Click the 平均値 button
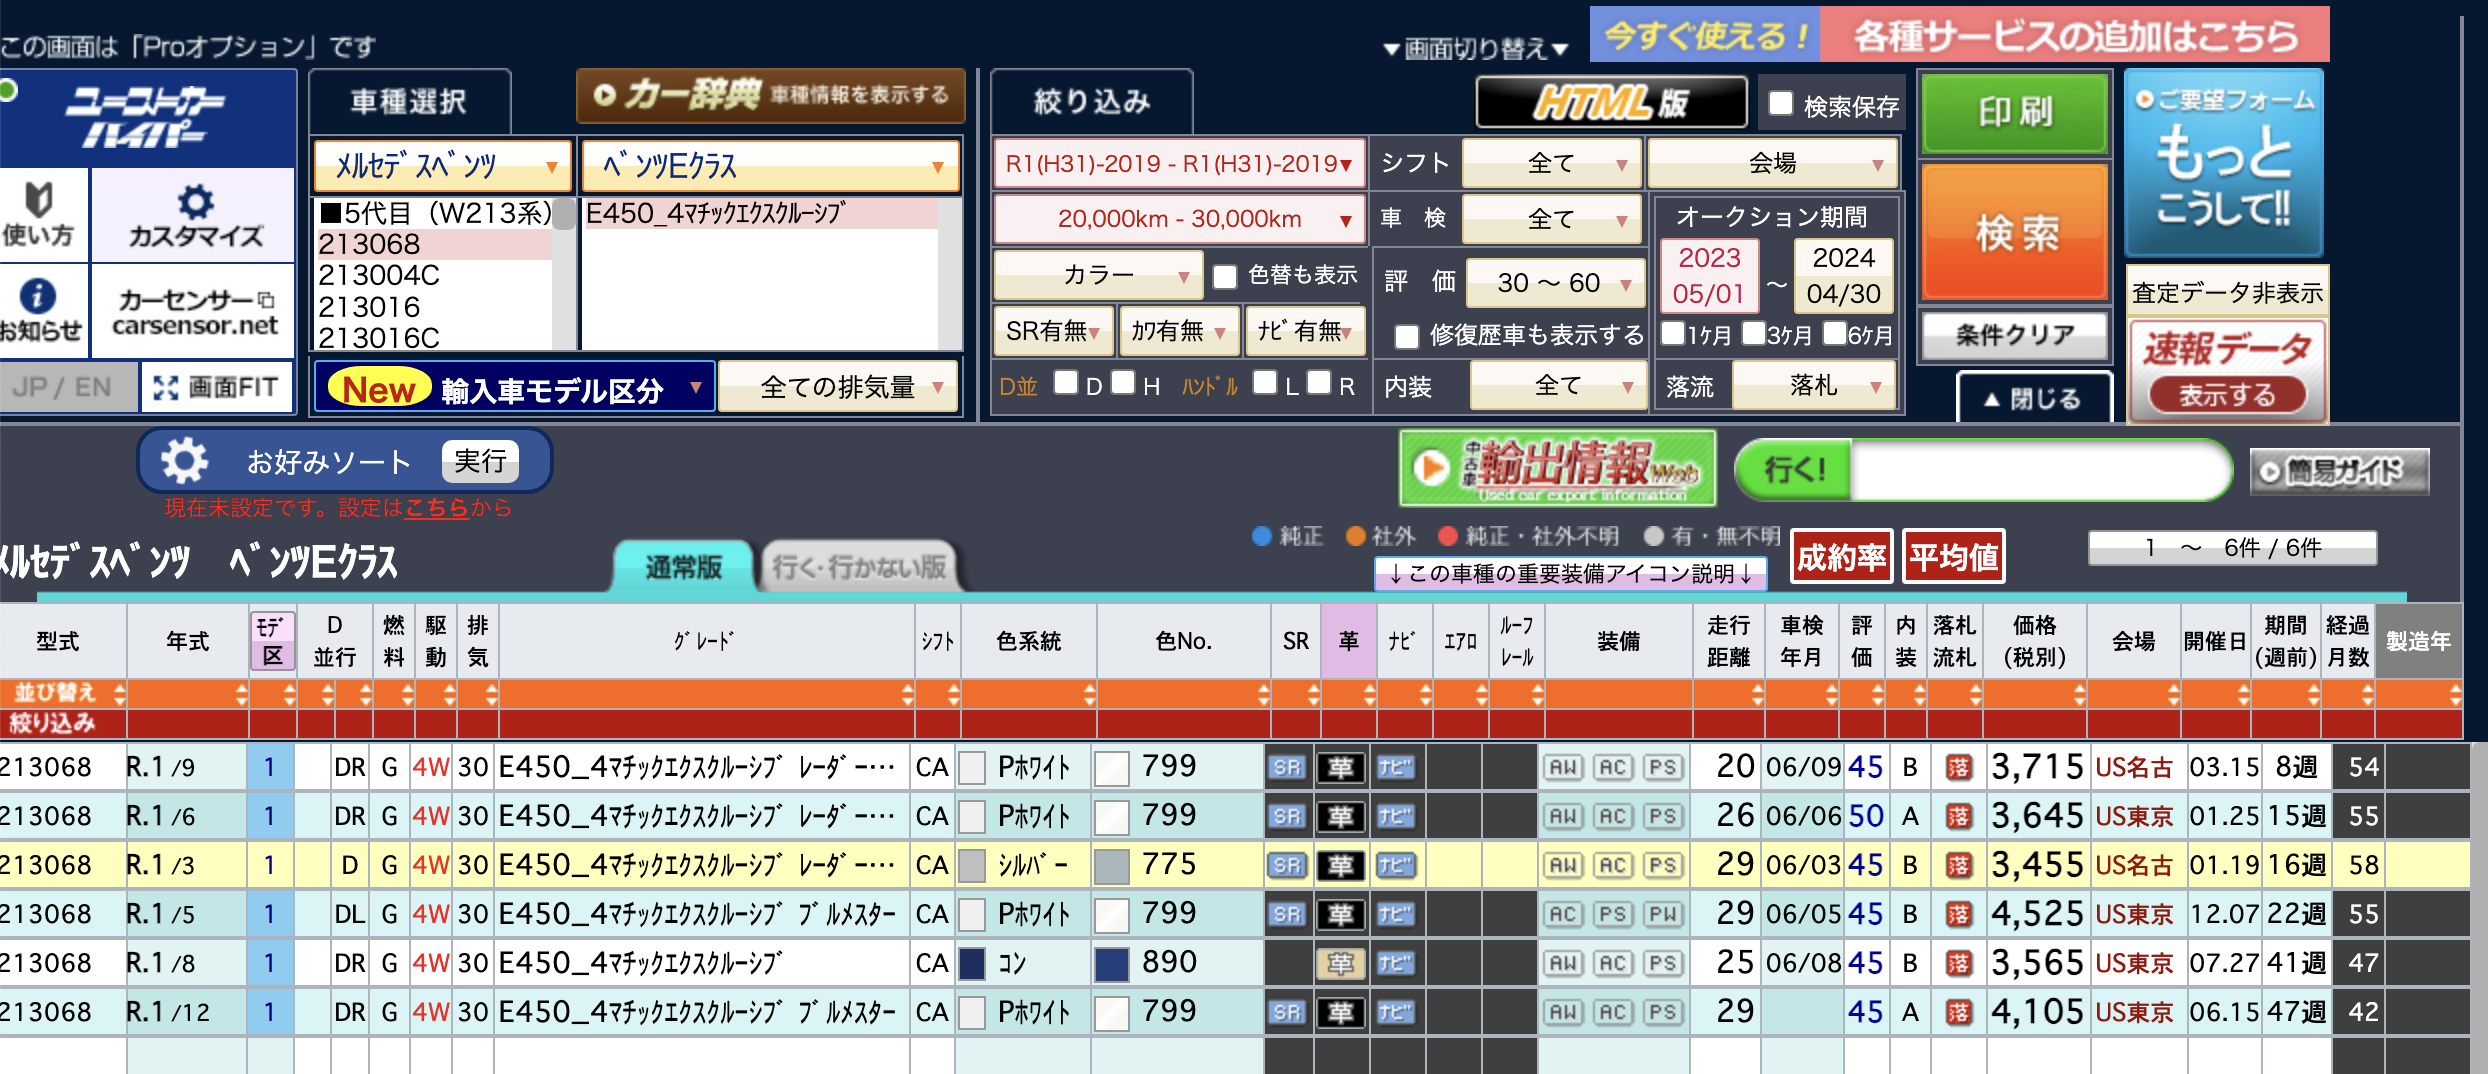Image resolution: width=2488 pixels, height=1074 pixels. [1953, 557]
